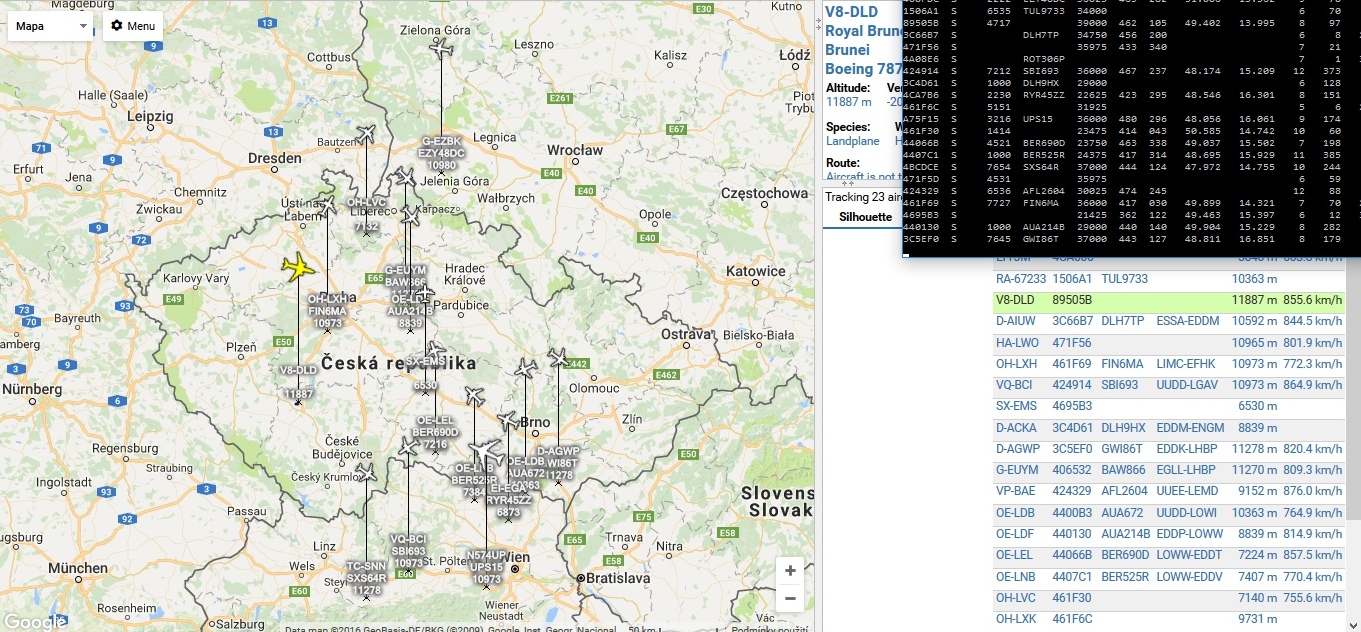Screen dimensions: 1361x632
Task: Click the N574UP UPS15 map label
Action: click(x=486, y=567)
